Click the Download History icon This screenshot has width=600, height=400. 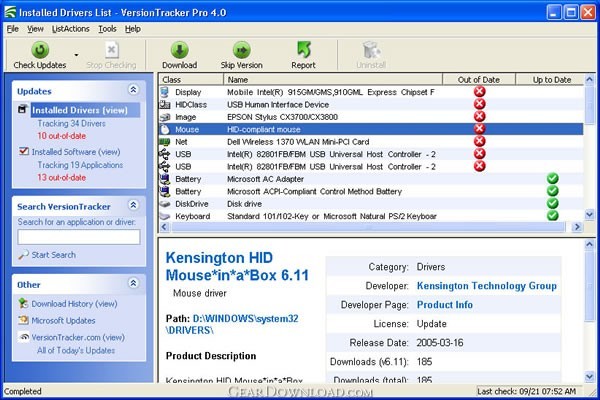(23, 303)
